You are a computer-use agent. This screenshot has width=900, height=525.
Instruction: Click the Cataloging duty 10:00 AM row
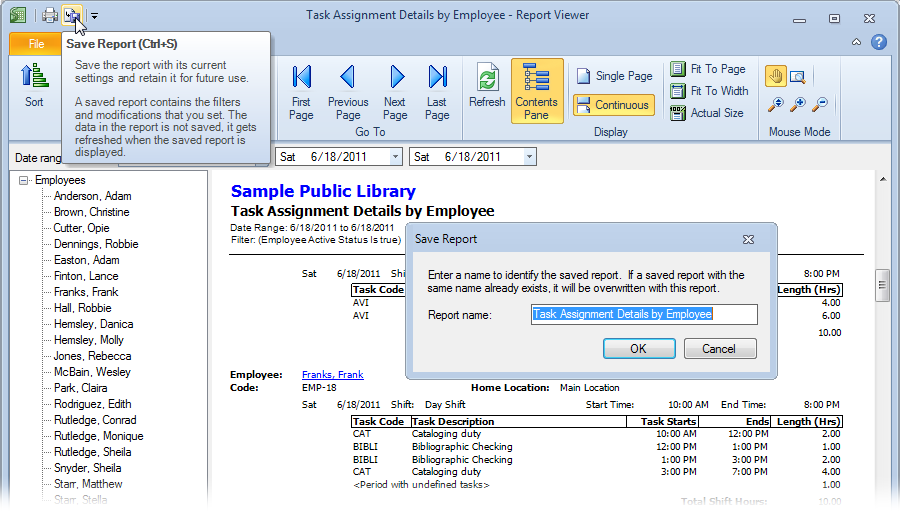(596, 434)
